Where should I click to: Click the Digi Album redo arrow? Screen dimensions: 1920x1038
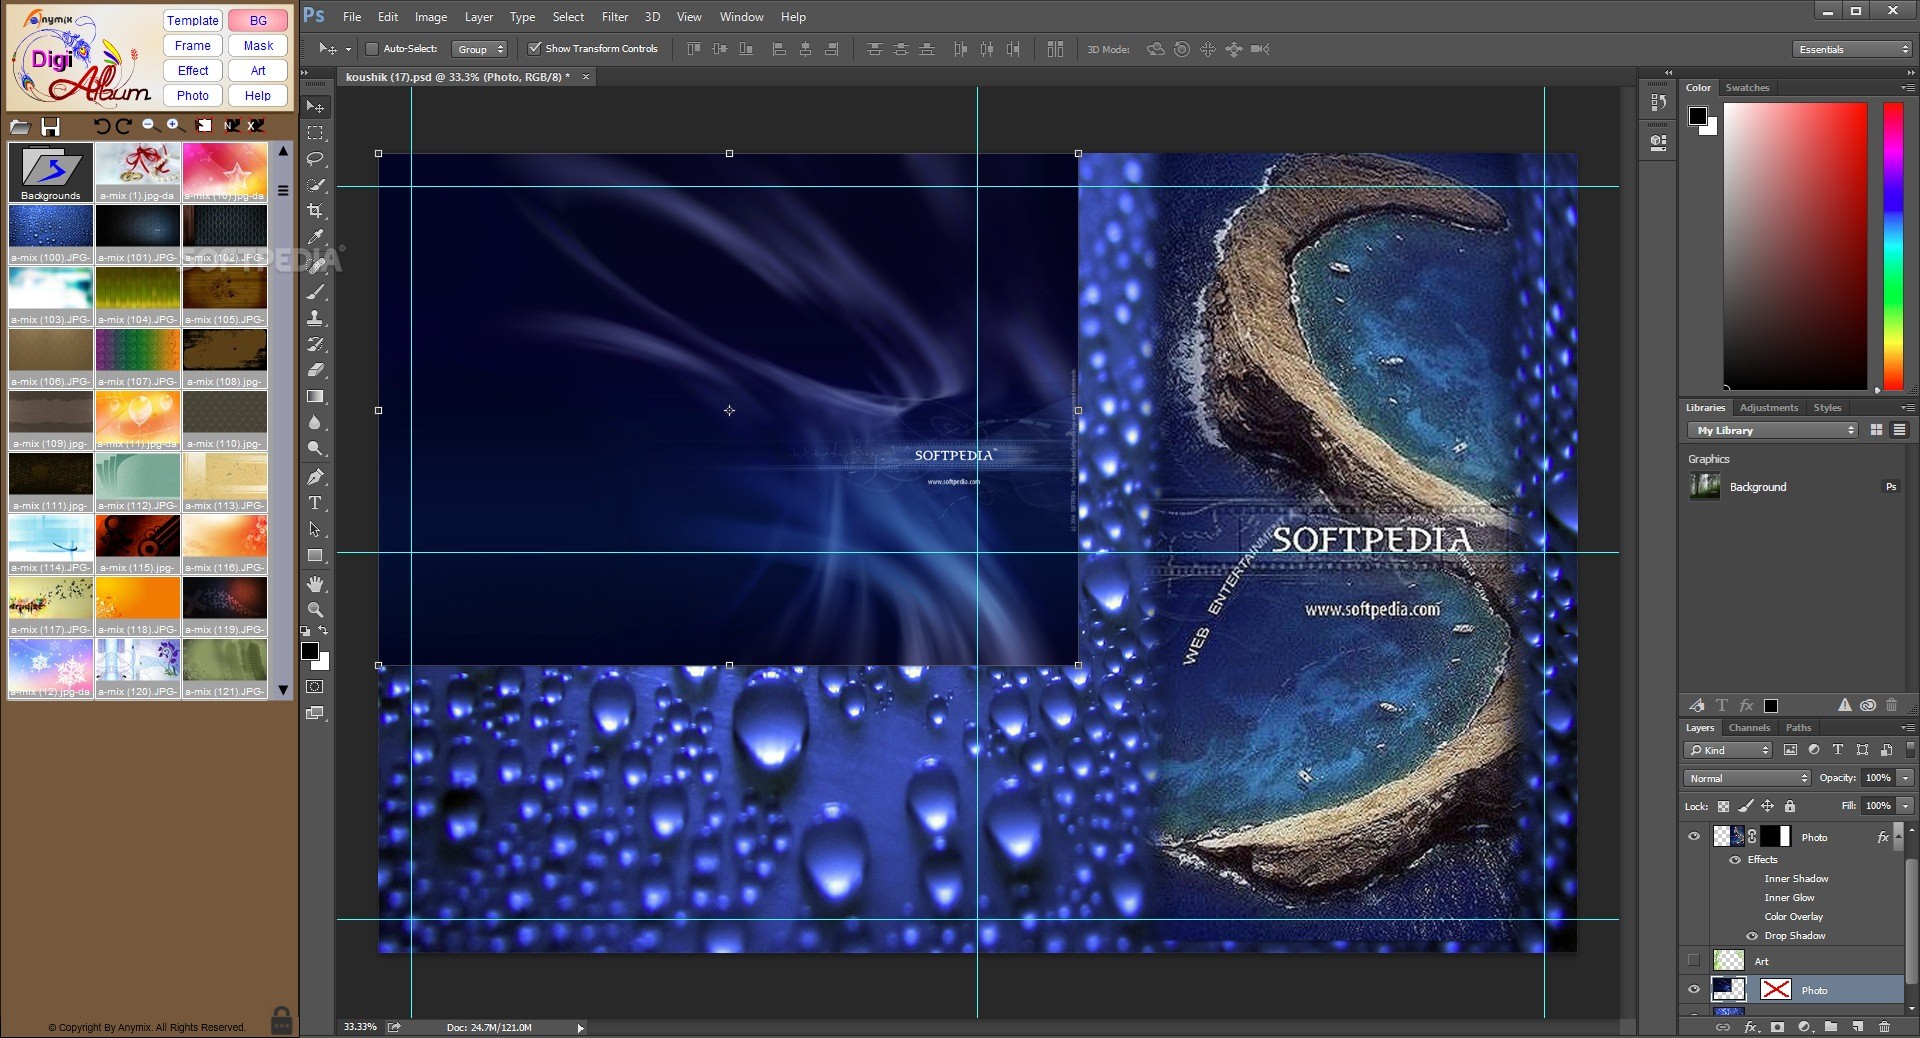coord(123,126)
